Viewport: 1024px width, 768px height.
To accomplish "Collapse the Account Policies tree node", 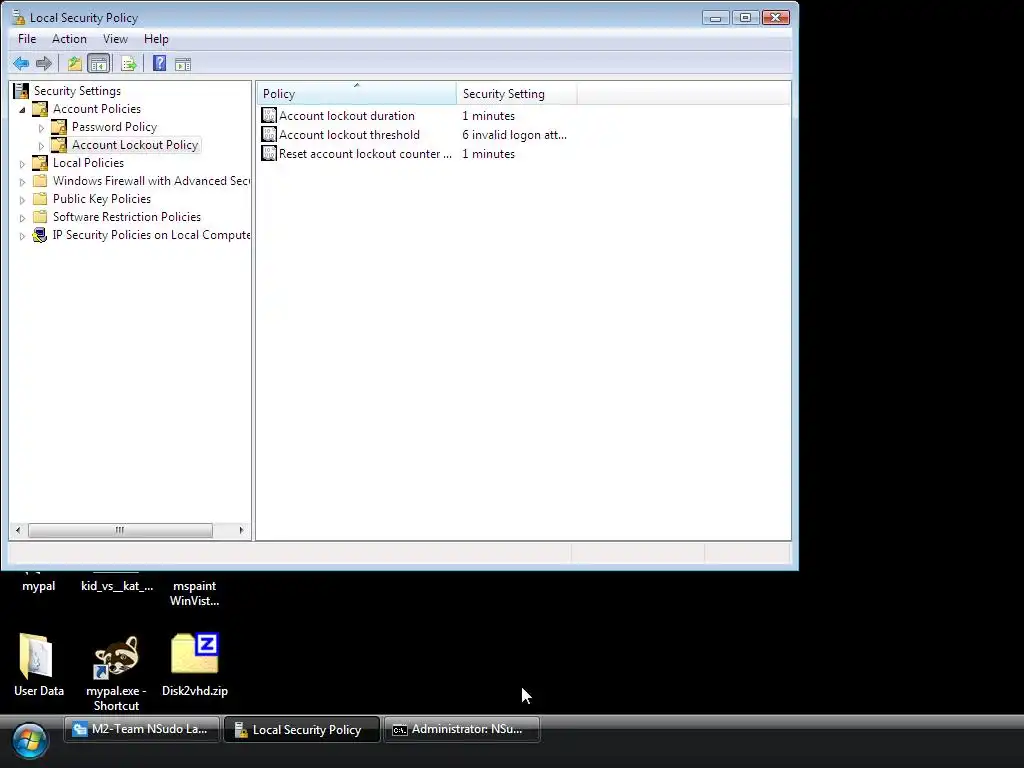I will pyautogui.click(x=22, y=110).
